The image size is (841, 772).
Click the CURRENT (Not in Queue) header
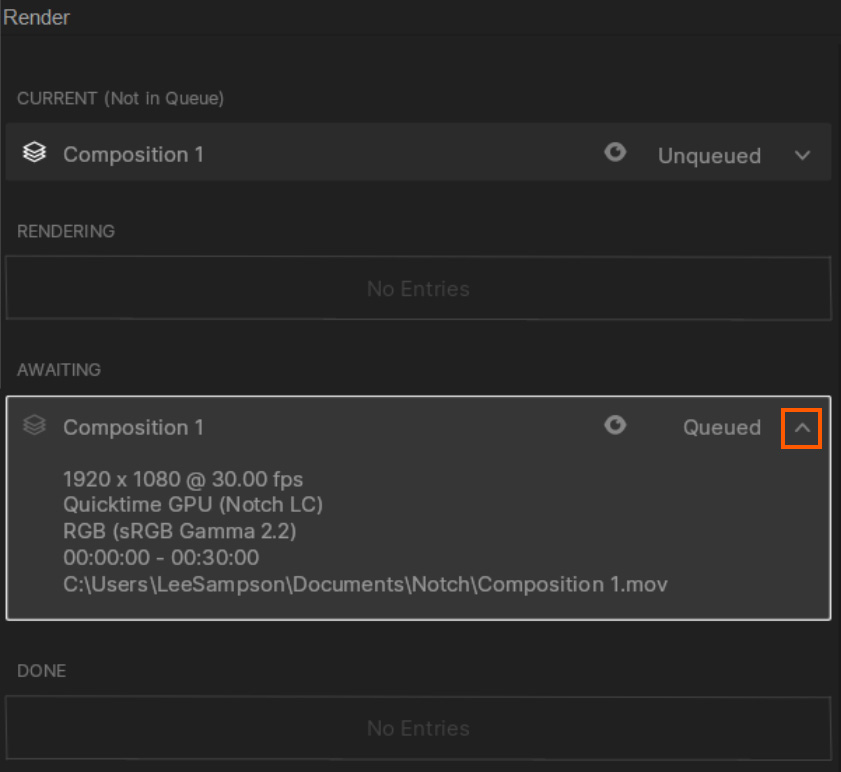tap(120, 99)
